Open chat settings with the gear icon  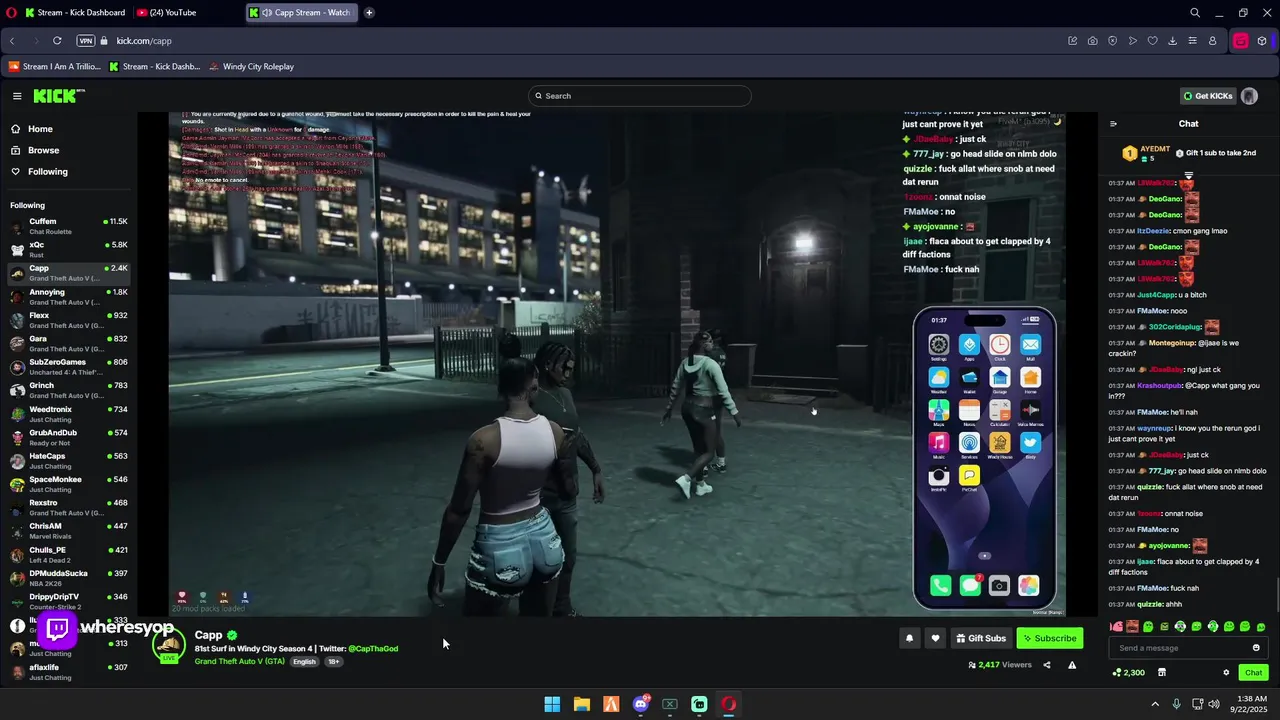coord(1226,673)
